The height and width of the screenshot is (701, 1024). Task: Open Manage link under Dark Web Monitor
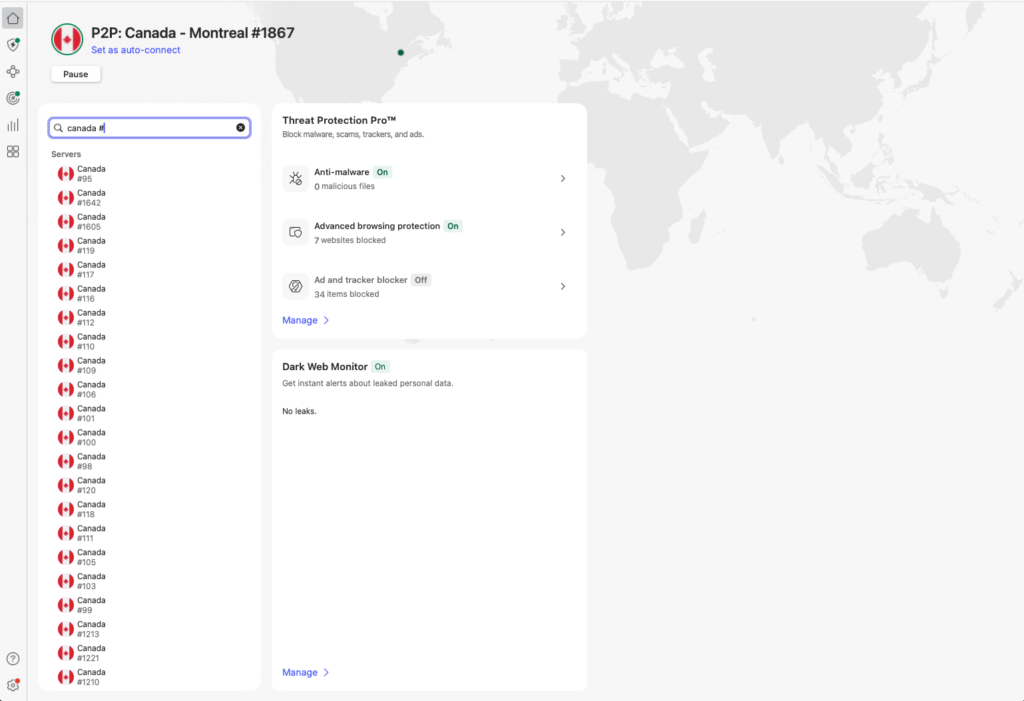(300, 672)
